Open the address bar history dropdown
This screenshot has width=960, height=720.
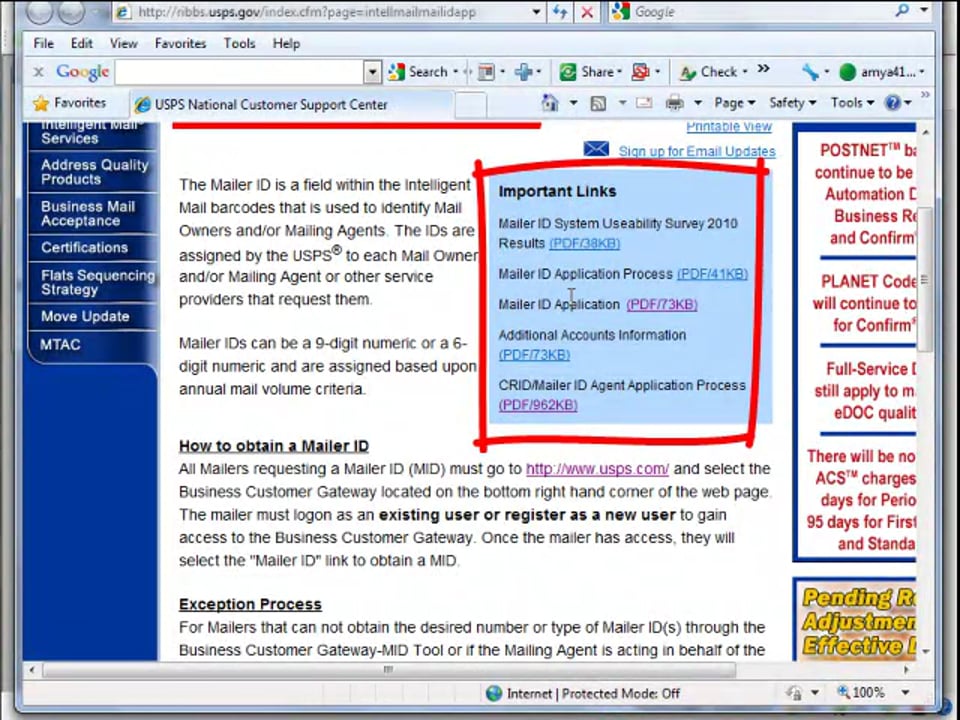point(536,12)
